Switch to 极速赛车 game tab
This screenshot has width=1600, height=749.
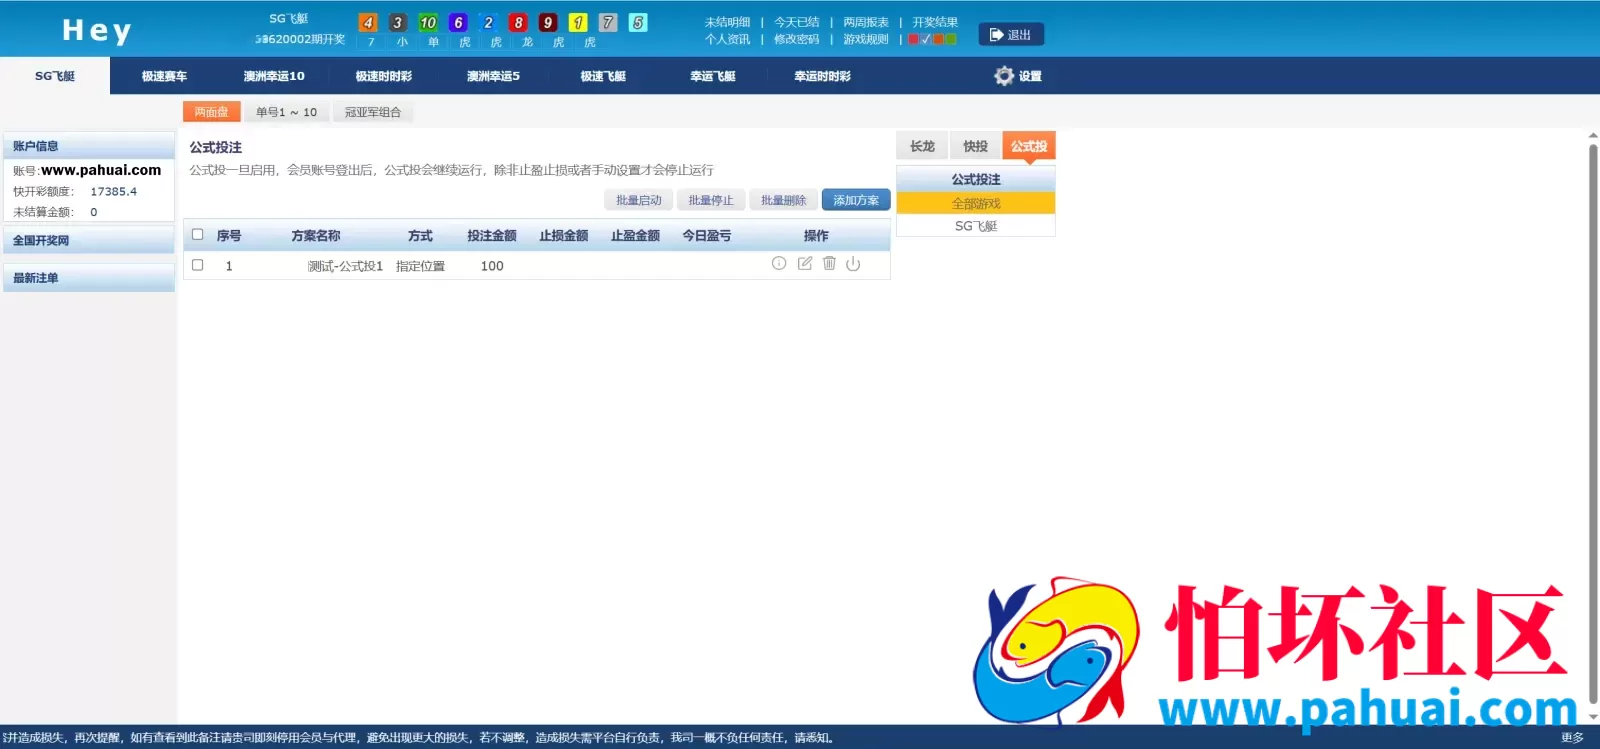(164, 76)
